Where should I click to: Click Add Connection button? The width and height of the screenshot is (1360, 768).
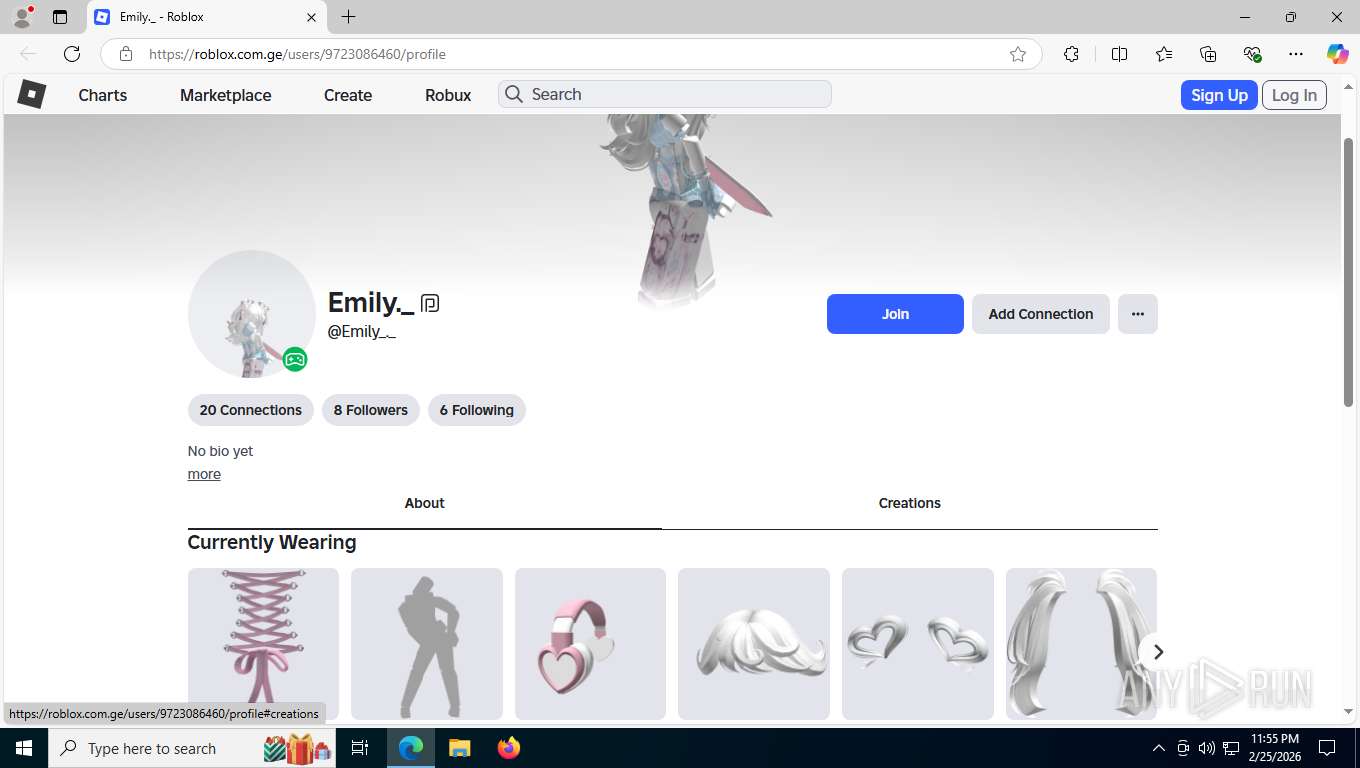point(1041,314)
